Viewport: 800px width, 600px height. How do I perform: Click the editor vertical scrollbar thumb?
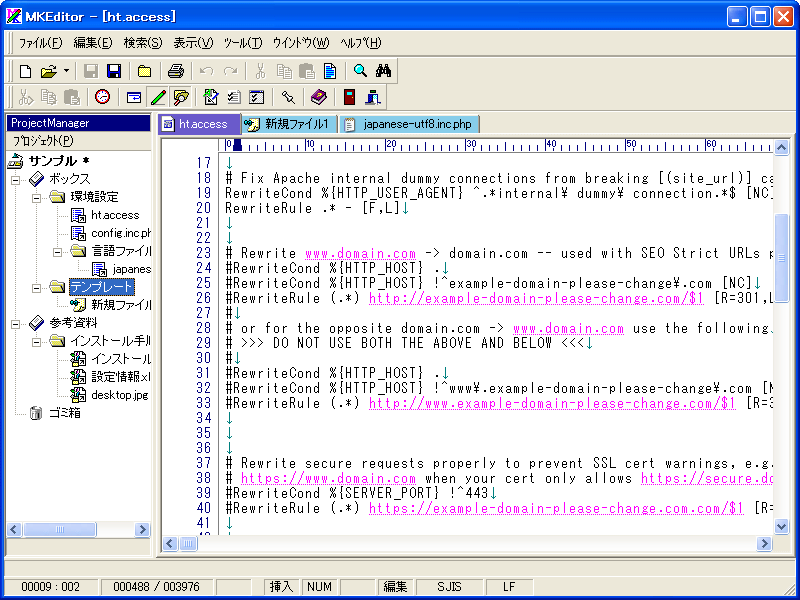pyautogui.click(x=781, y=259)
